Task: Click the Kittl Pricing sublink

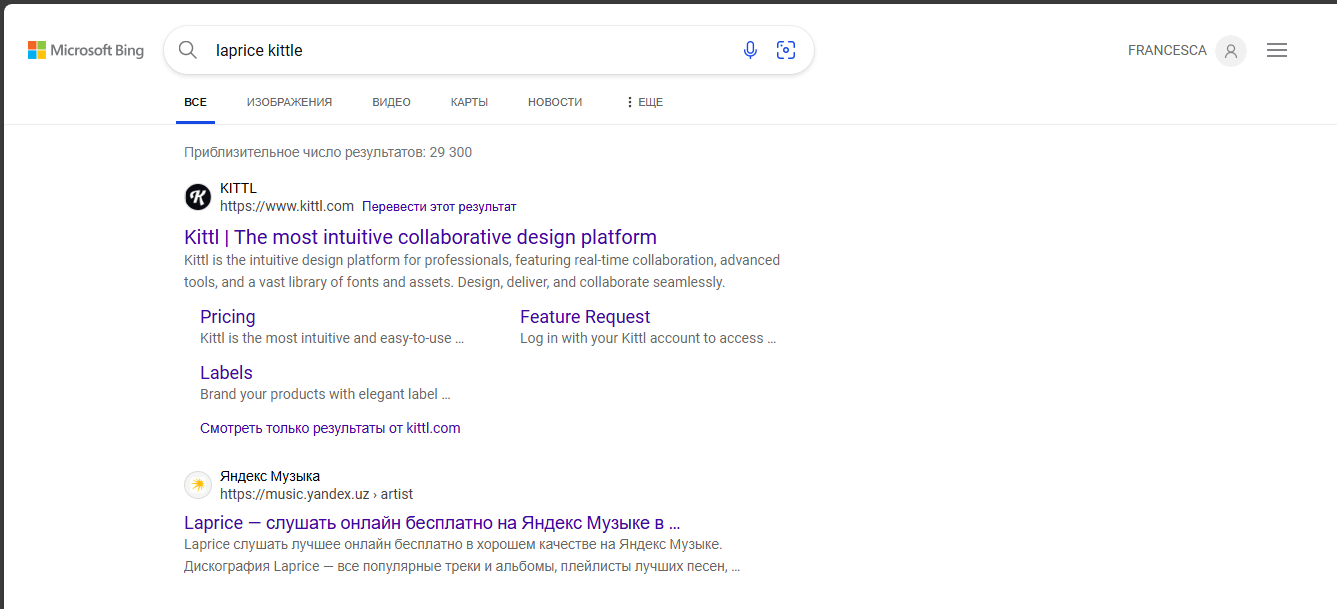Action: tap(228, 317)
